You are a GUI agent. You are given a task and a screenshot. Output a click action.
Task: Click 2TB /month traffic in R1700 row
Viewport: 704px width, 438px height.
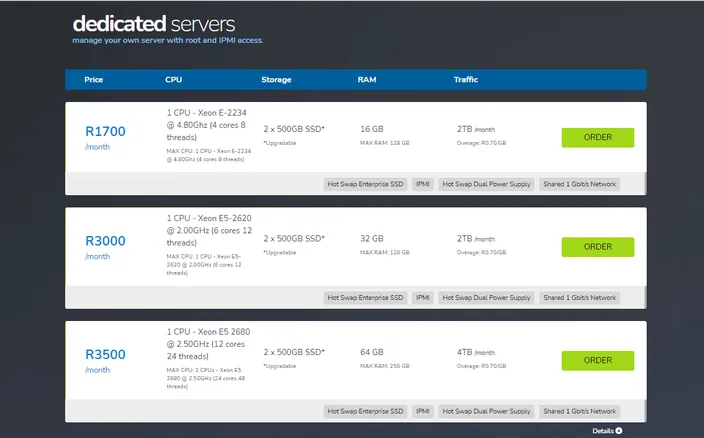pos(476,129)
